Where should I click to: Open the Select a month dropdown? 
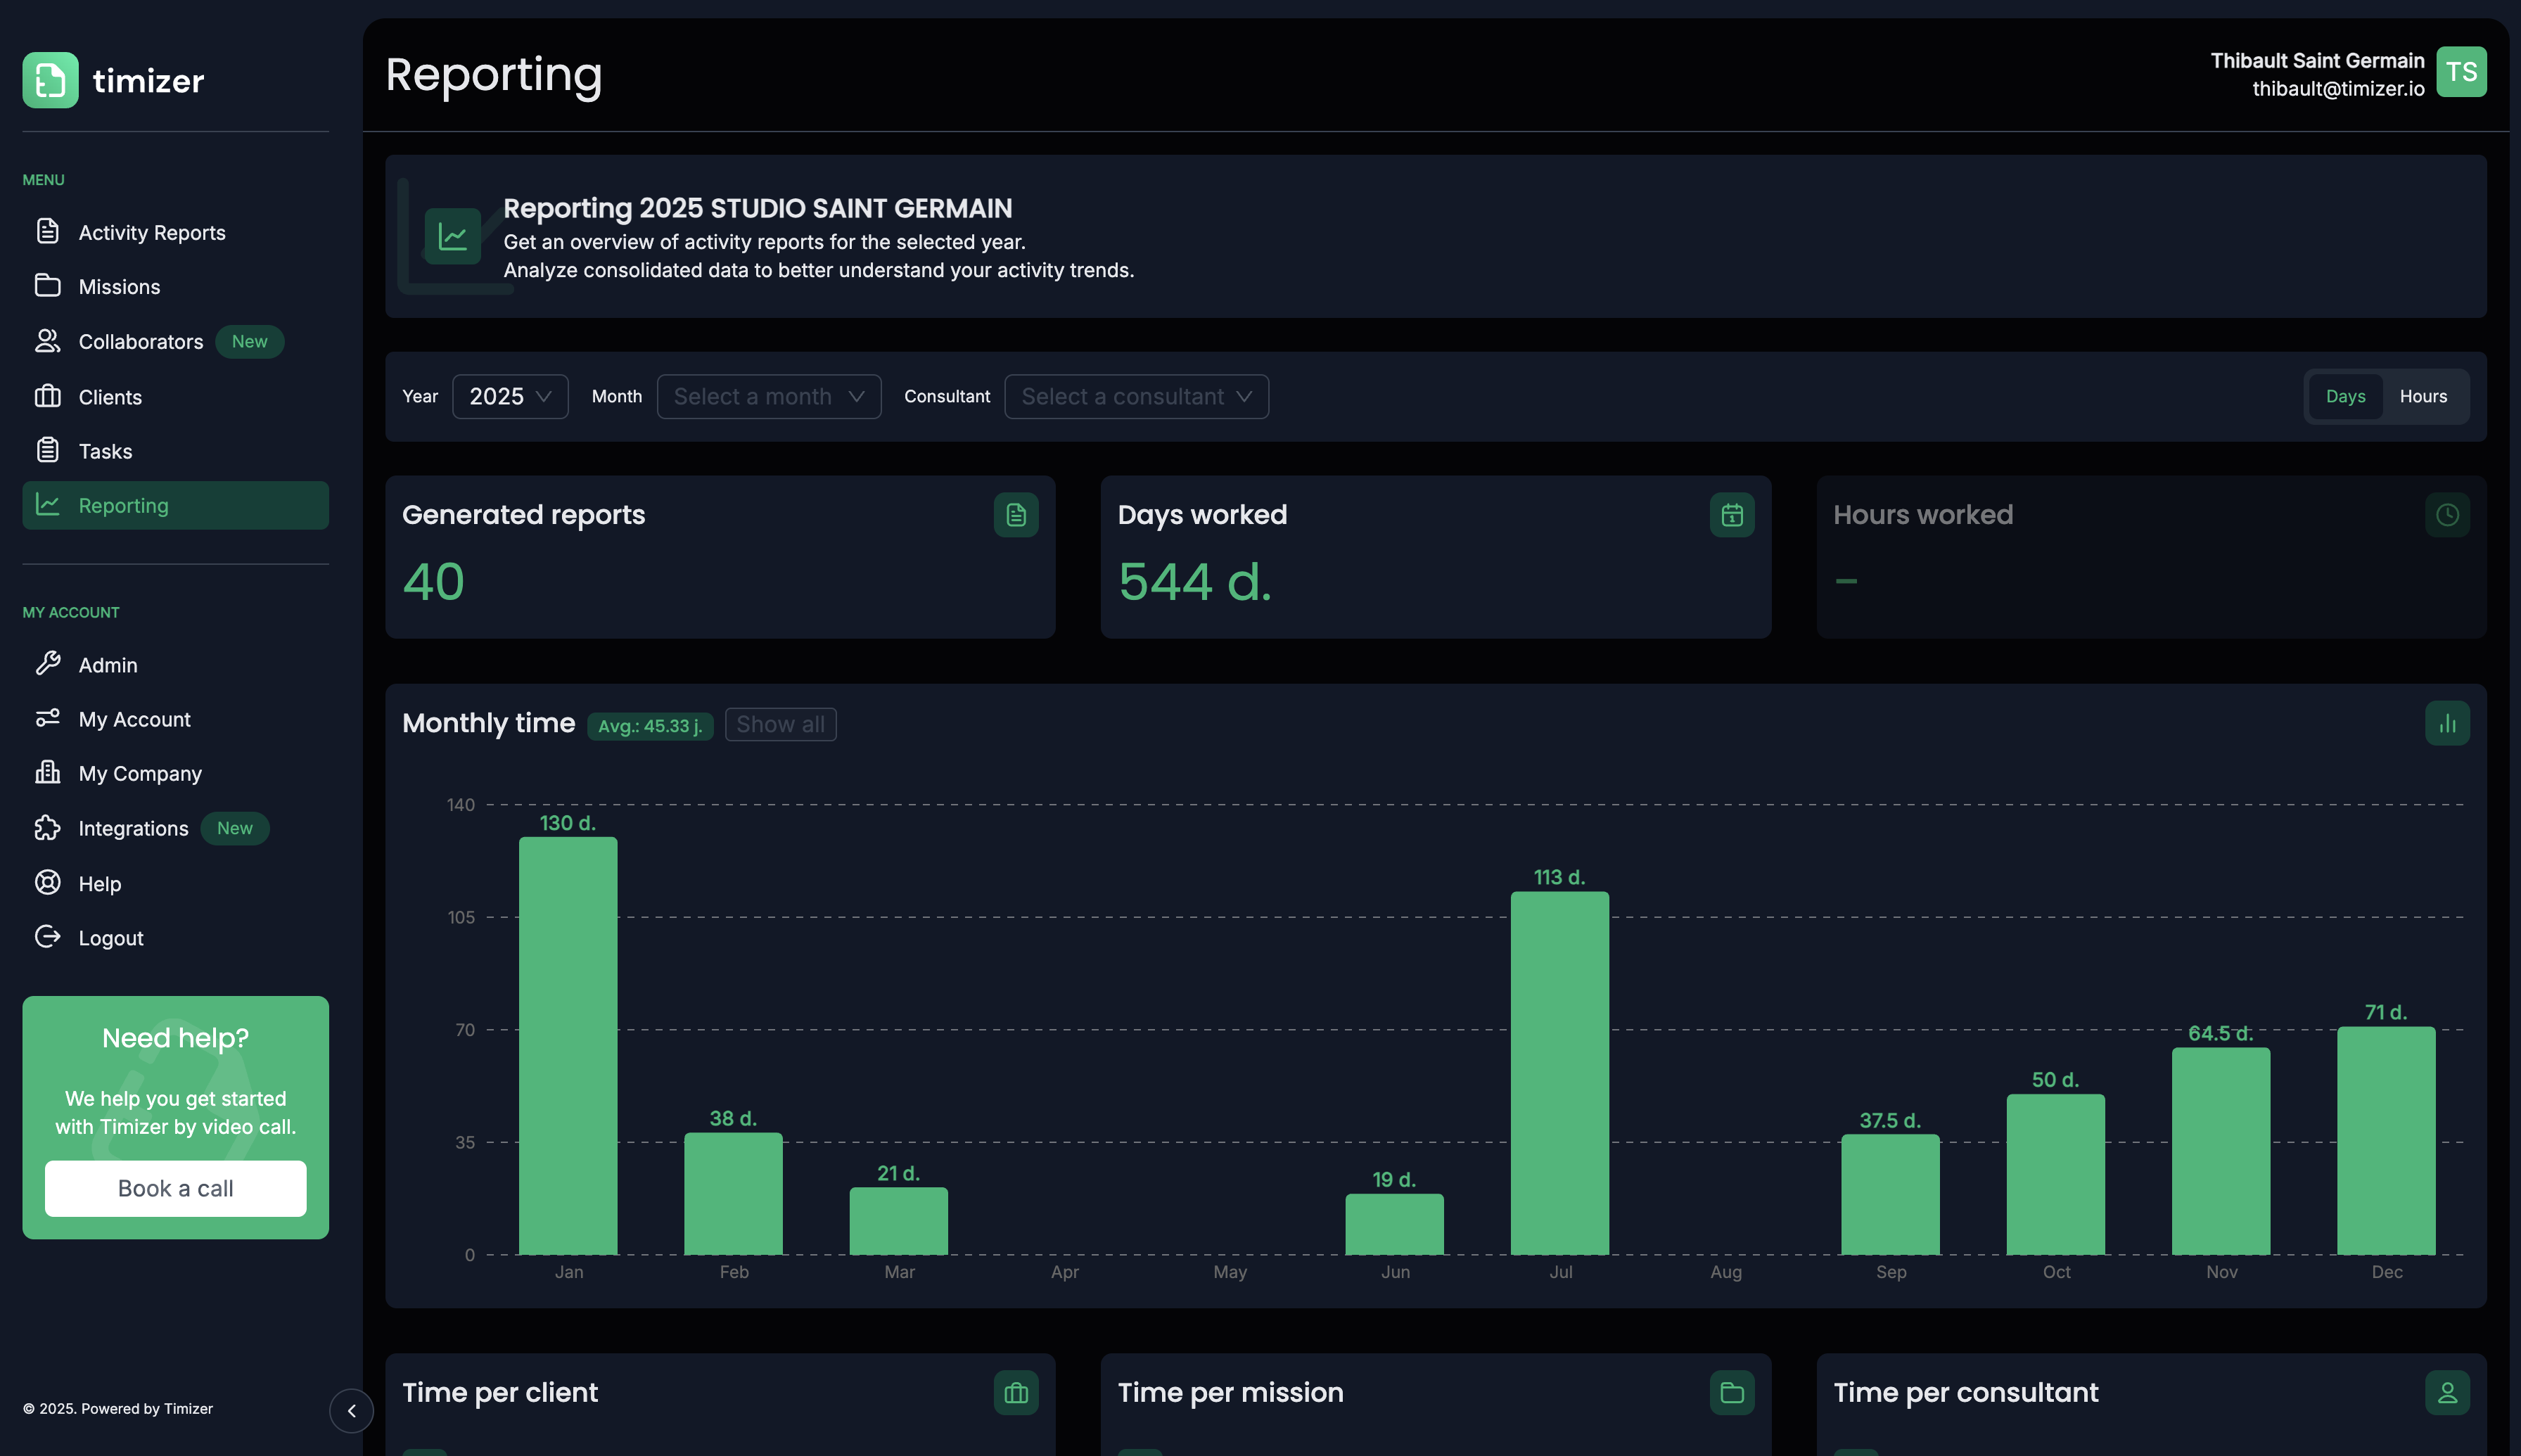click(768, 396)
